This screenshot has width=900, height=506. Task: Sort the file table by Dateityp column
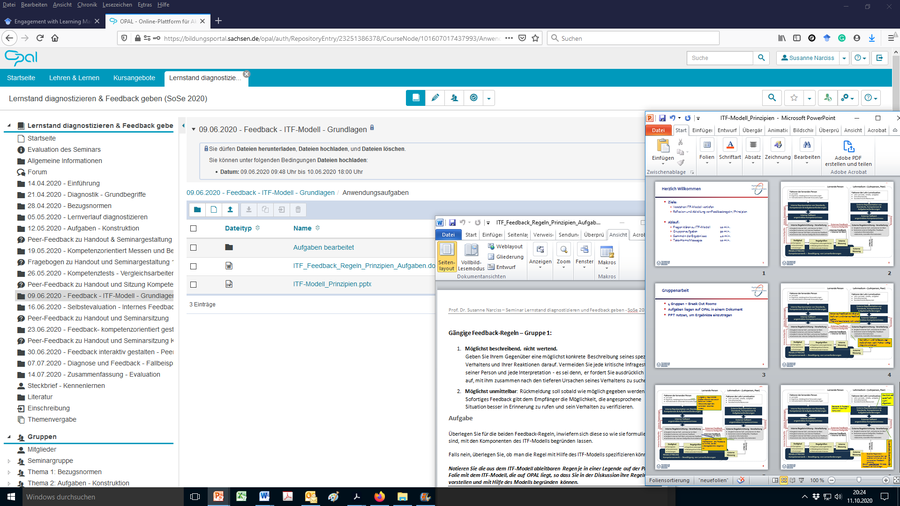click(x=238, y=228)
